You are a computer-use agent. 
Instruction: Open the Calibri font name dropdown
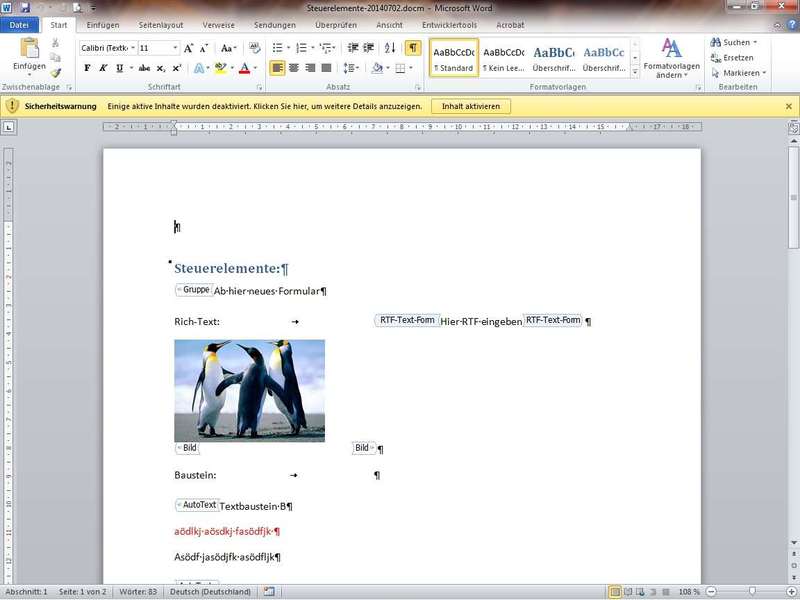click(107, 48)
